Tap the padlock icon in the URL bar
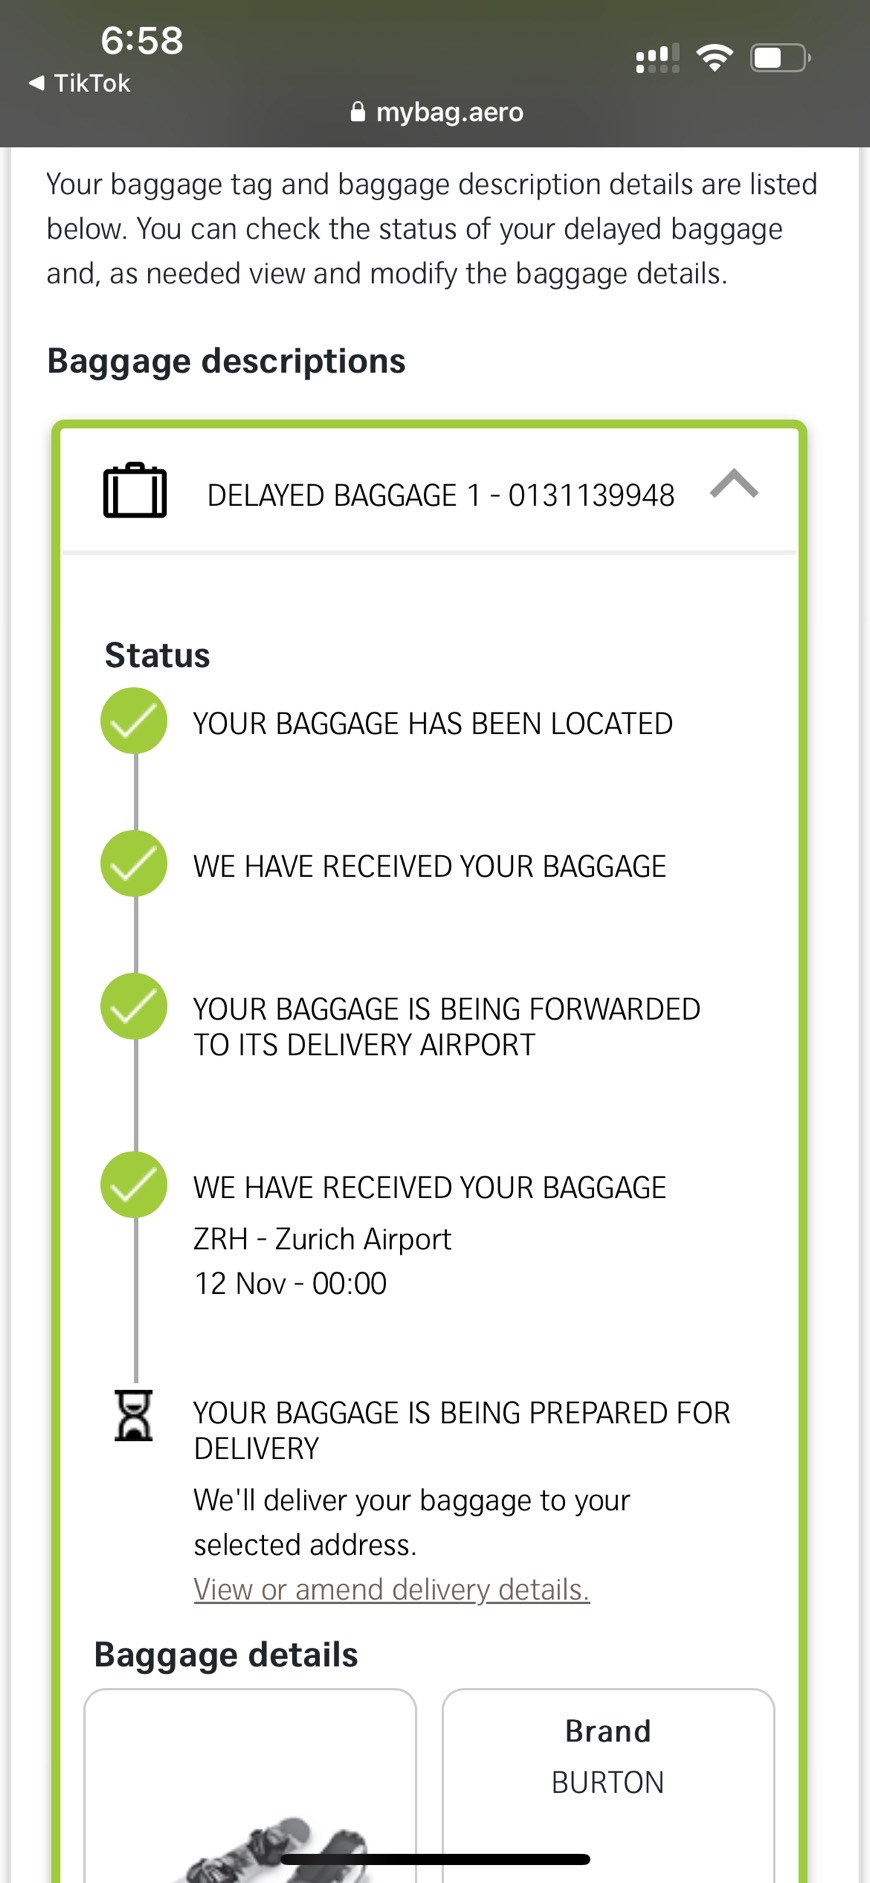The height and width of the screenshot is (1883, 870). [358, 112]
